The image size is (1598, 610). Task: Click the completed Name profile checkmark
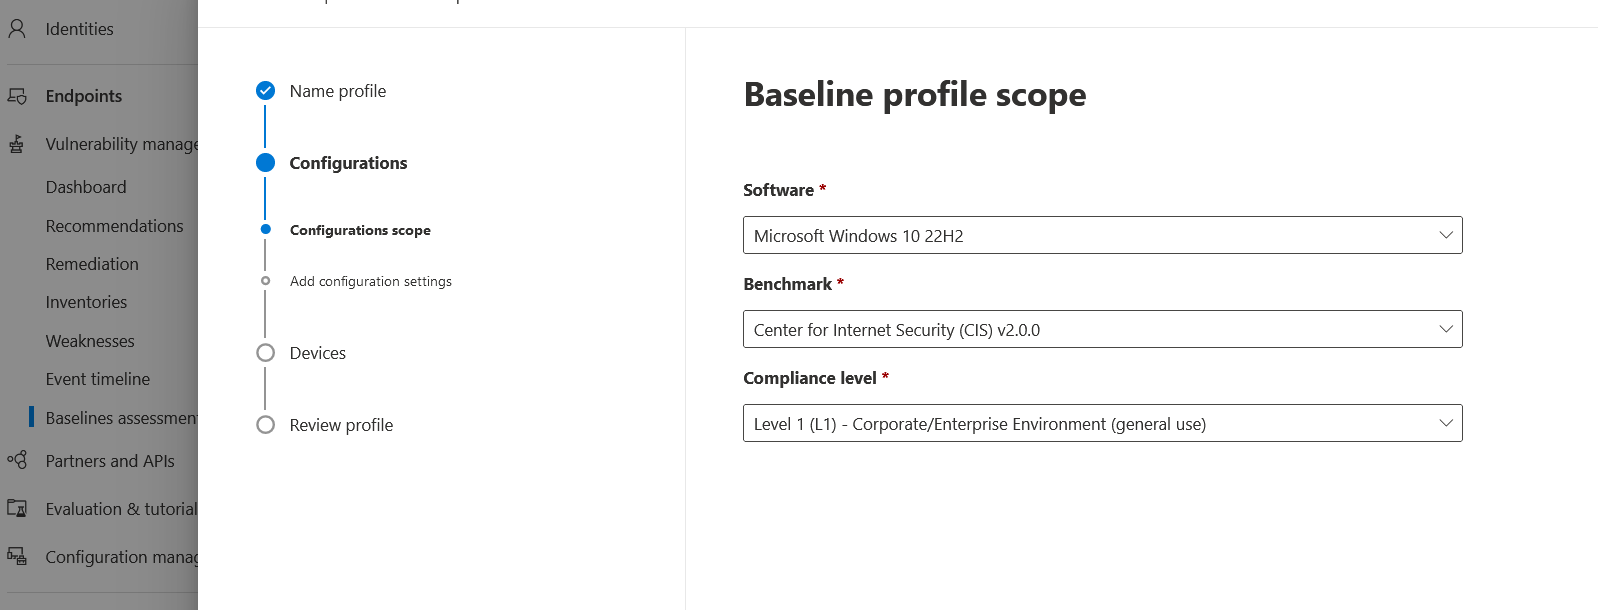click(x=265, y=91)
